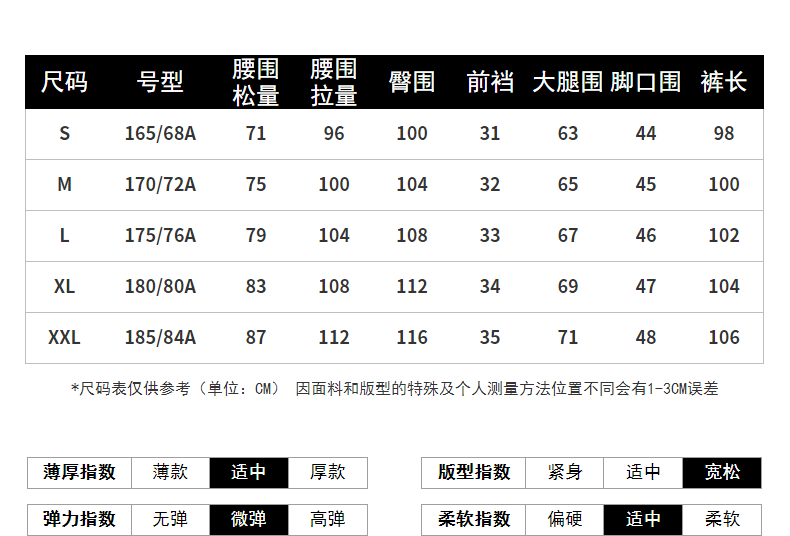The height and width of the screenshot is (536, 790).
Task: Select highlighted 适中 in the 薄厚指数 scale
Action: point(249,473)
